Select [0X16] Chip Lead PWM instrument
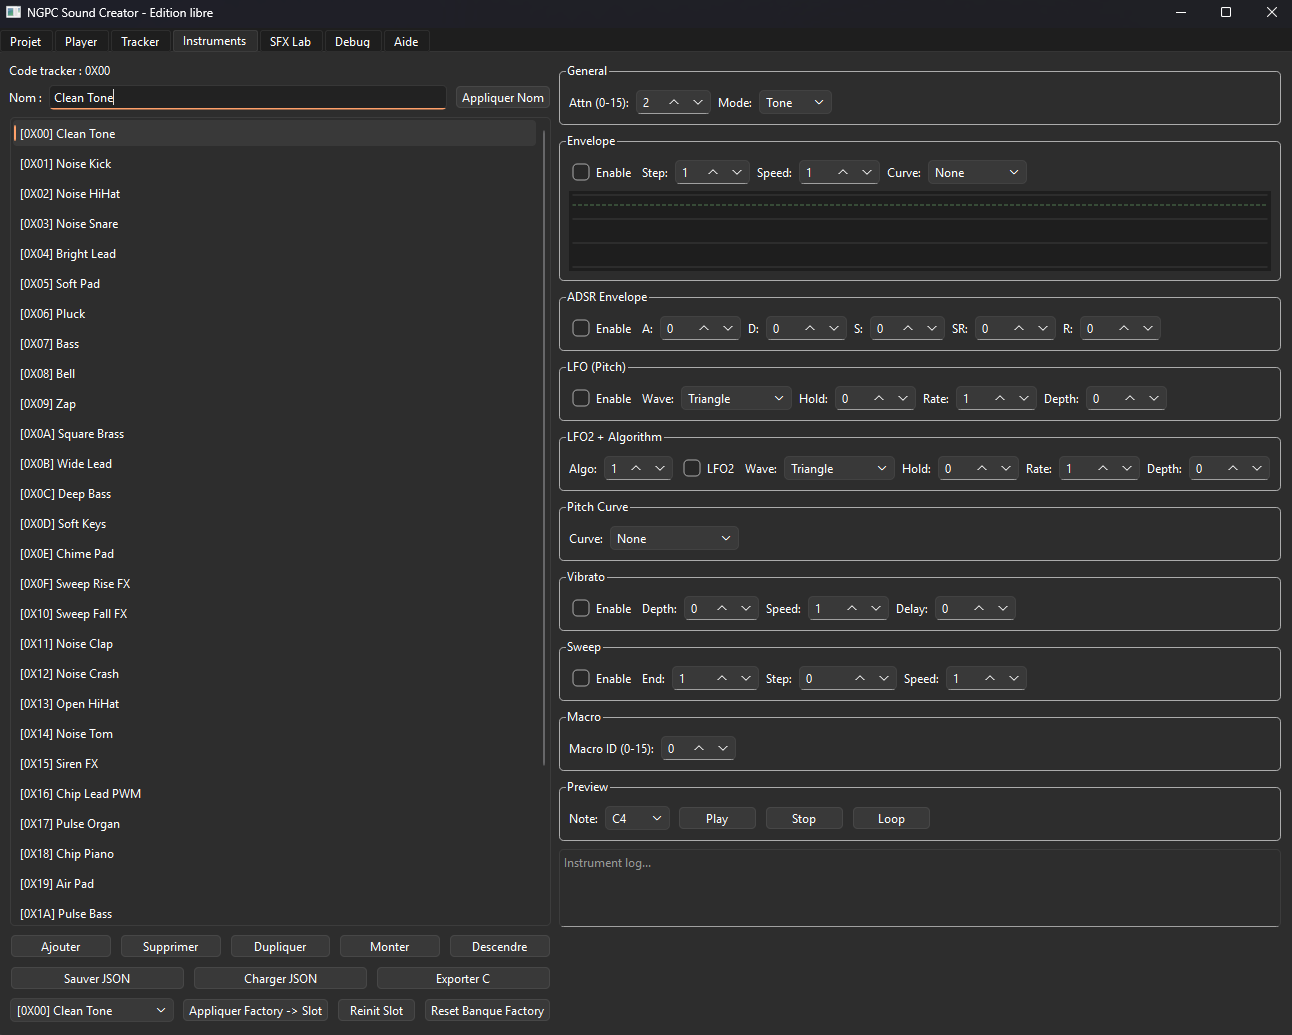 (x=275, y=794)
